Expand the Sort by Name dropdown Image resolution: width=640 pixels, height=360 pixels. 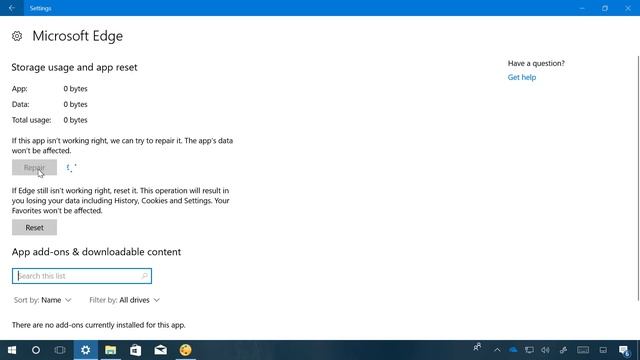click(x=42, y=300)
